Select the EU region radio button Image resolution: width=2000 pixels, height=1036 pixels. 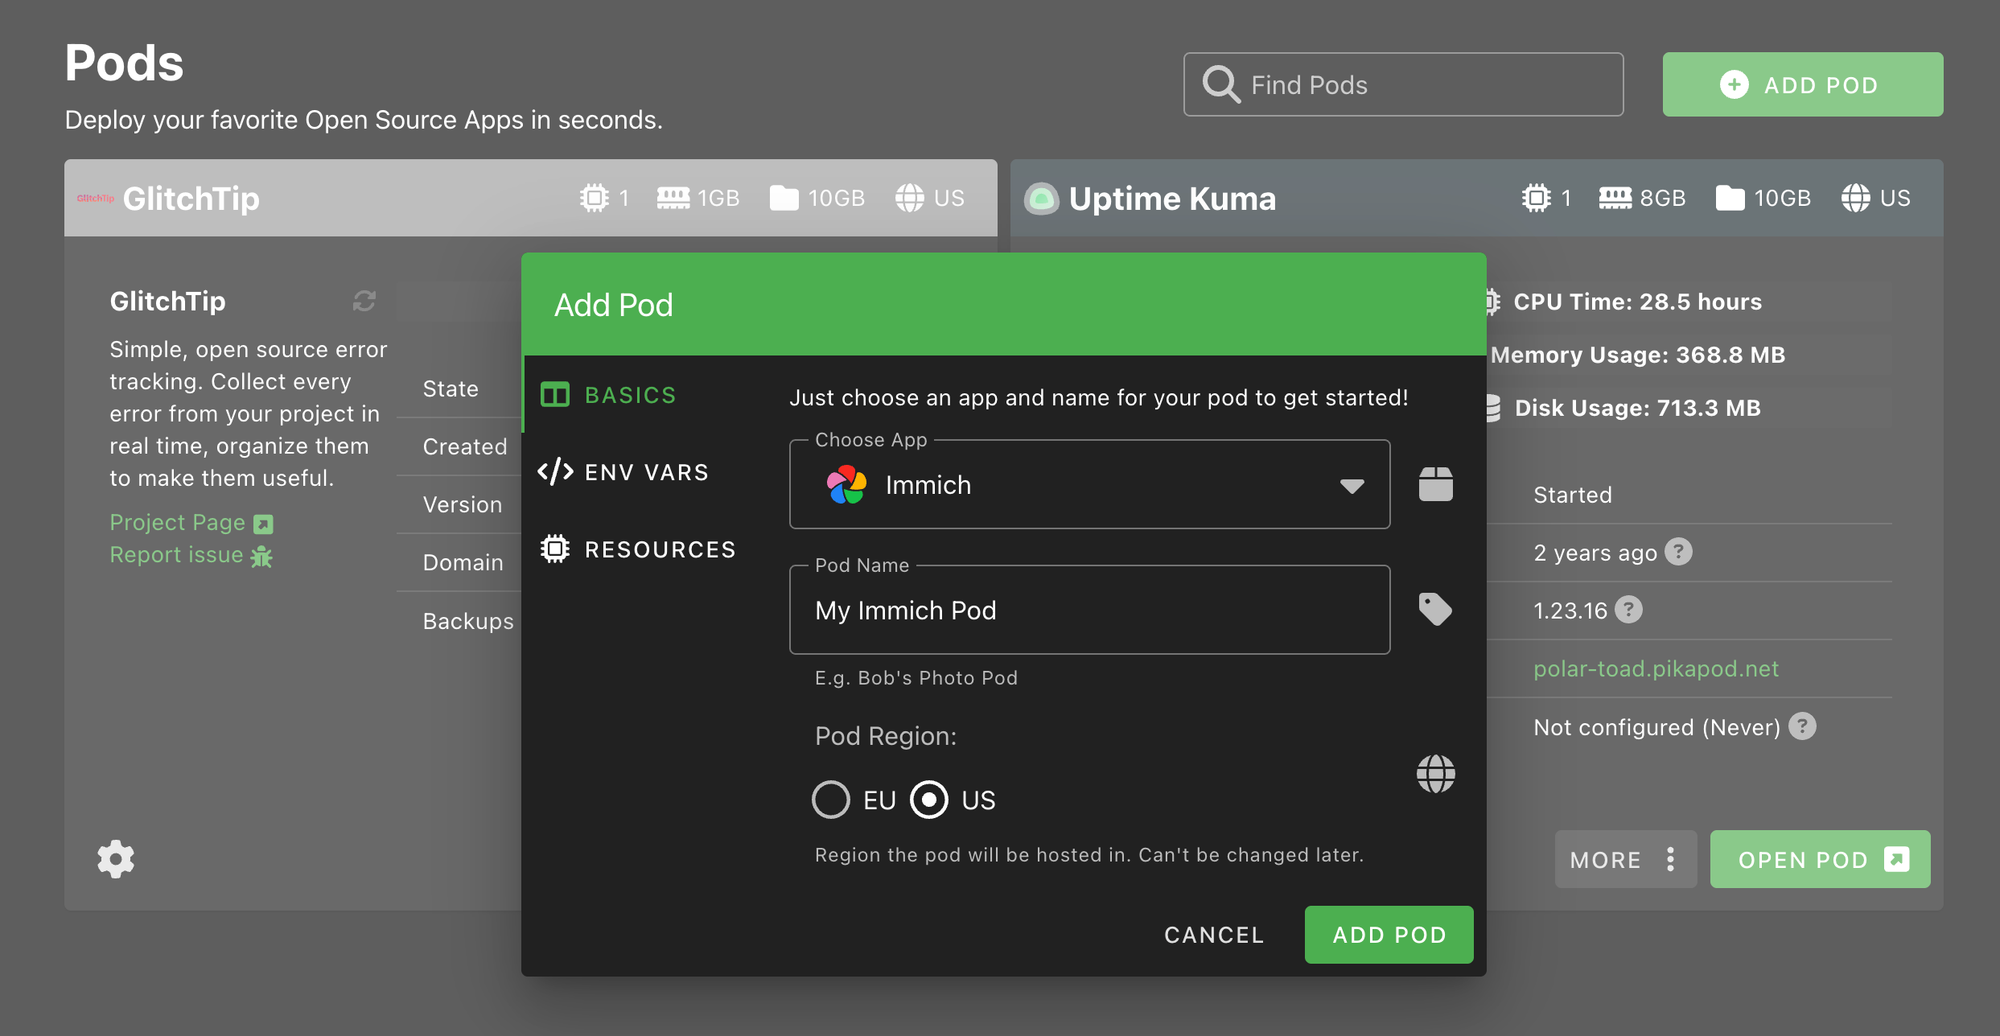tap(831, 800)
